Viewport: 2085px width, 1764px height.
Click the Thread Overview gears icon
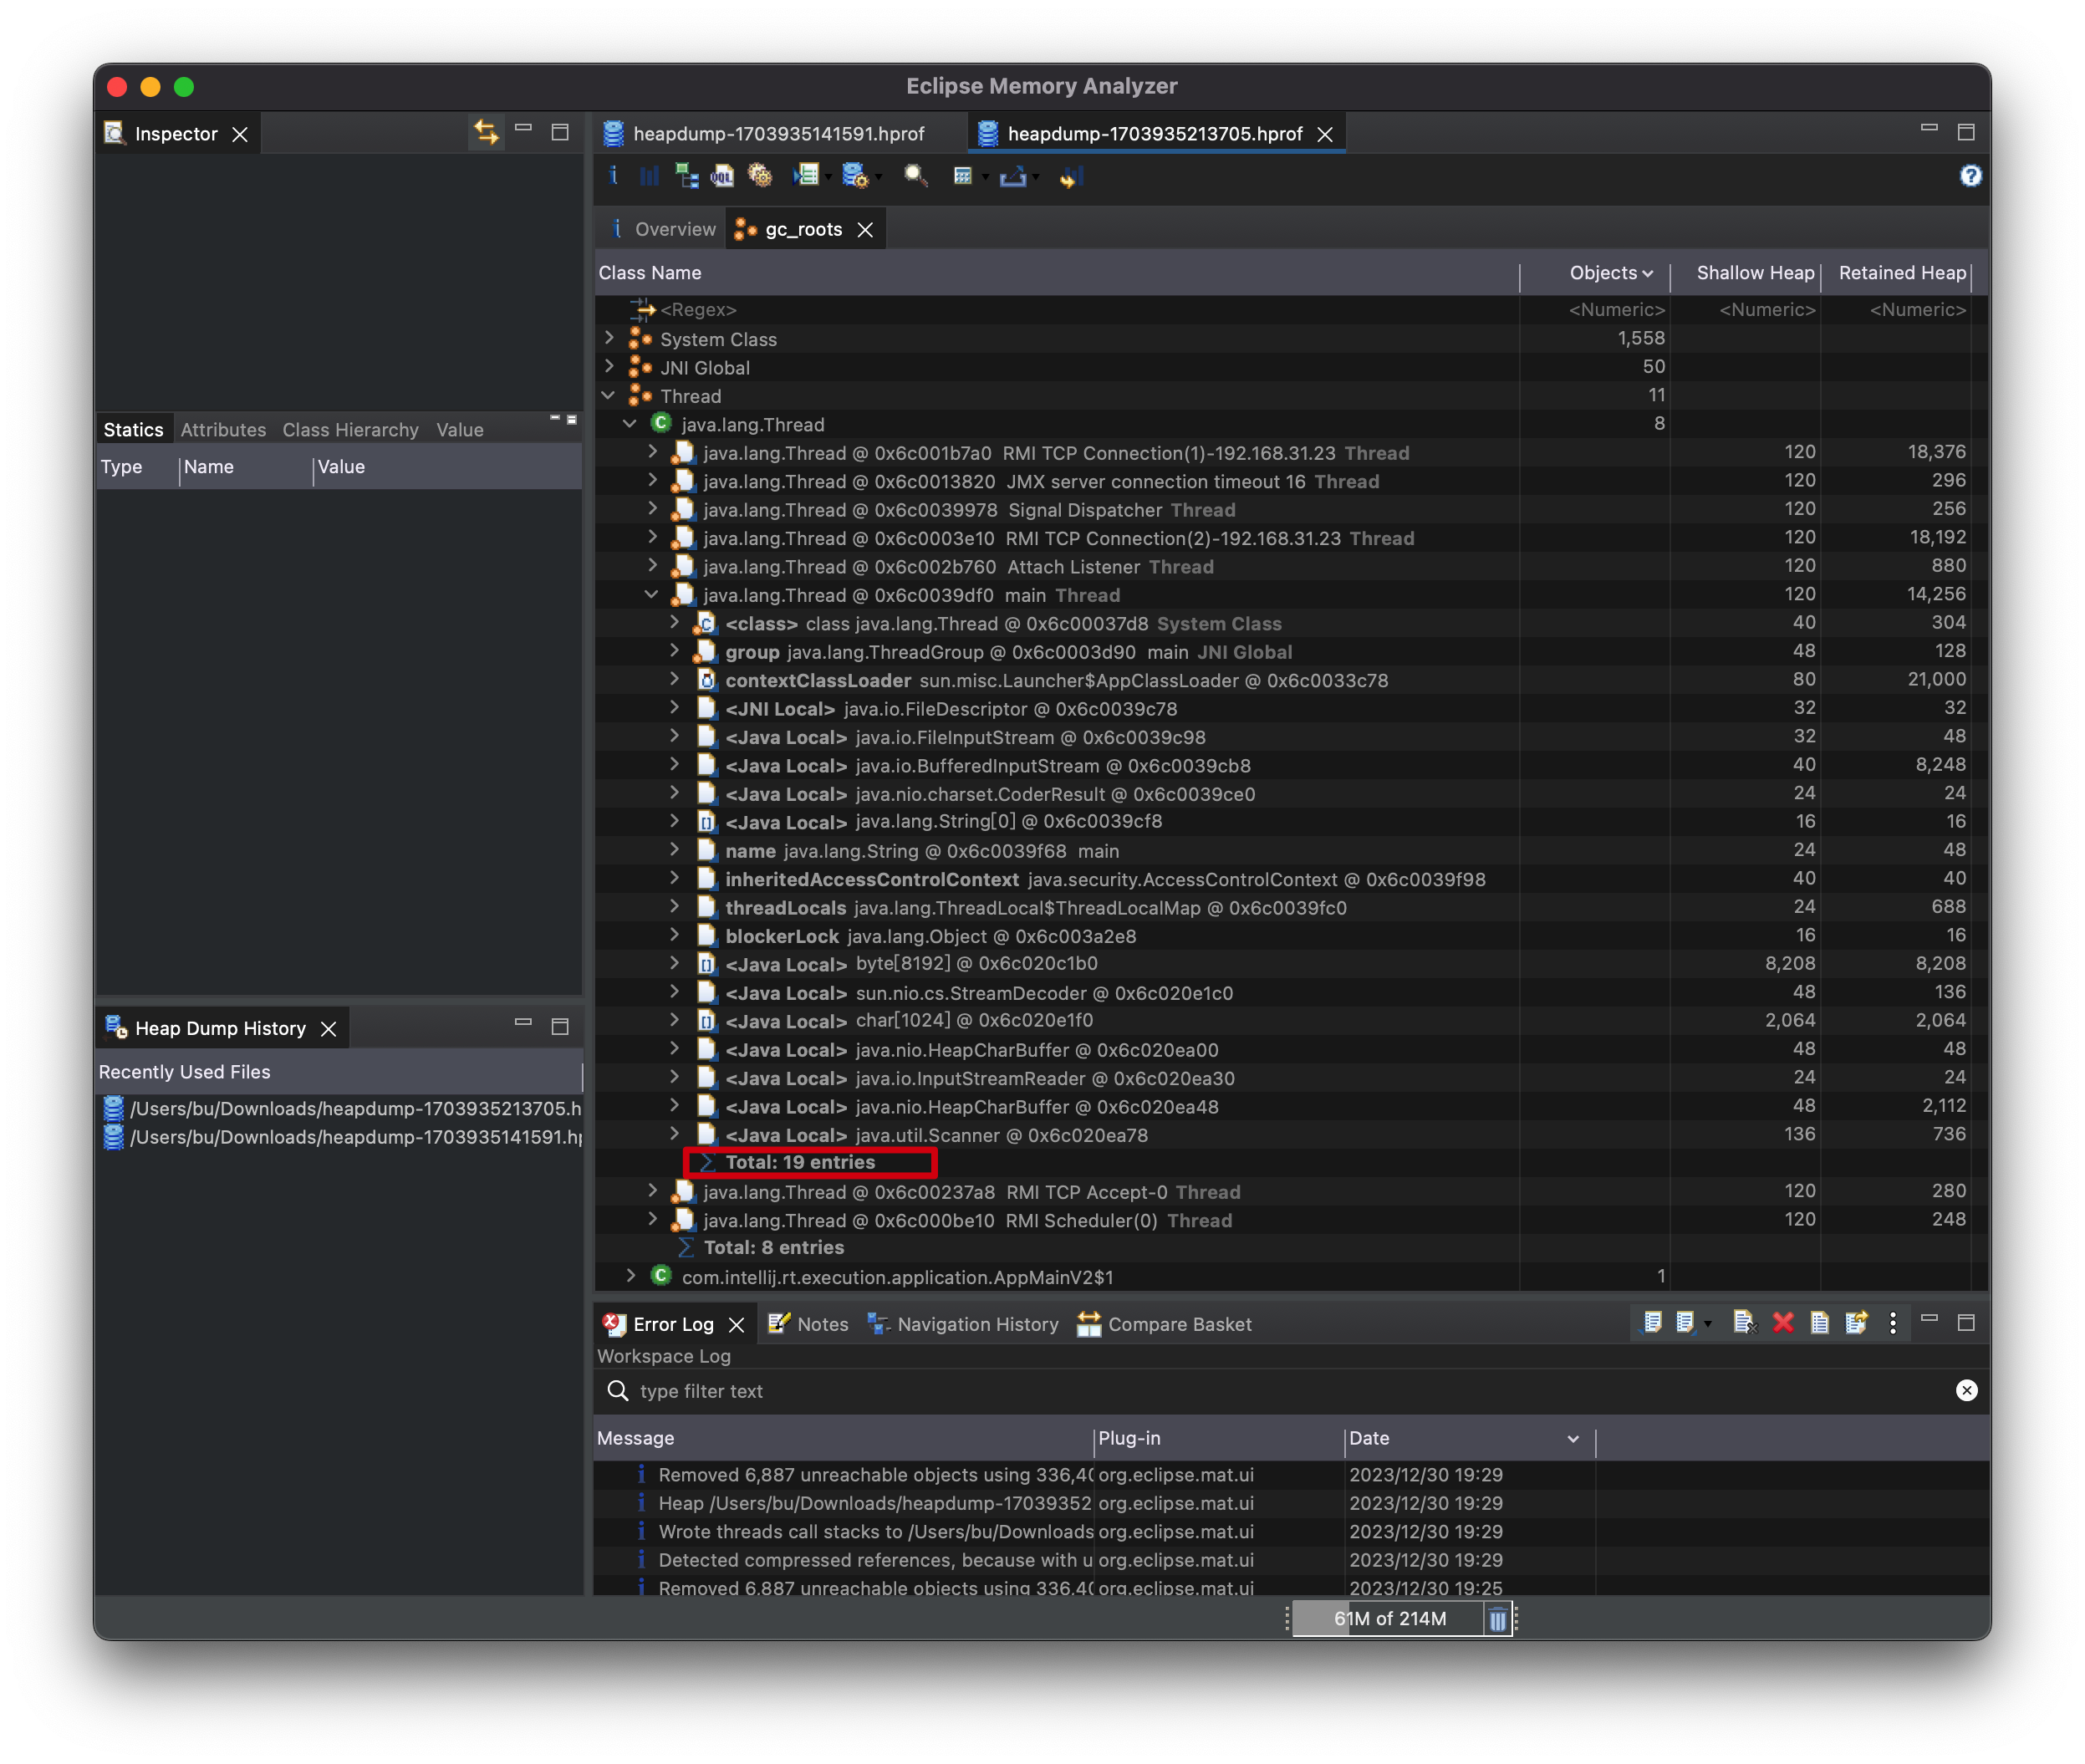(x=760, y=177)
